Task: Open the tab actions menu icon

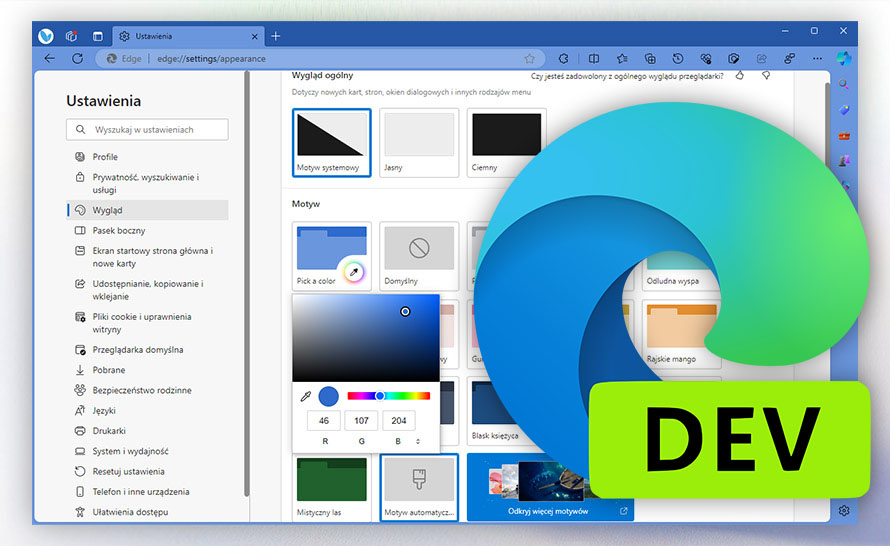Action: [x=98, y=36]
